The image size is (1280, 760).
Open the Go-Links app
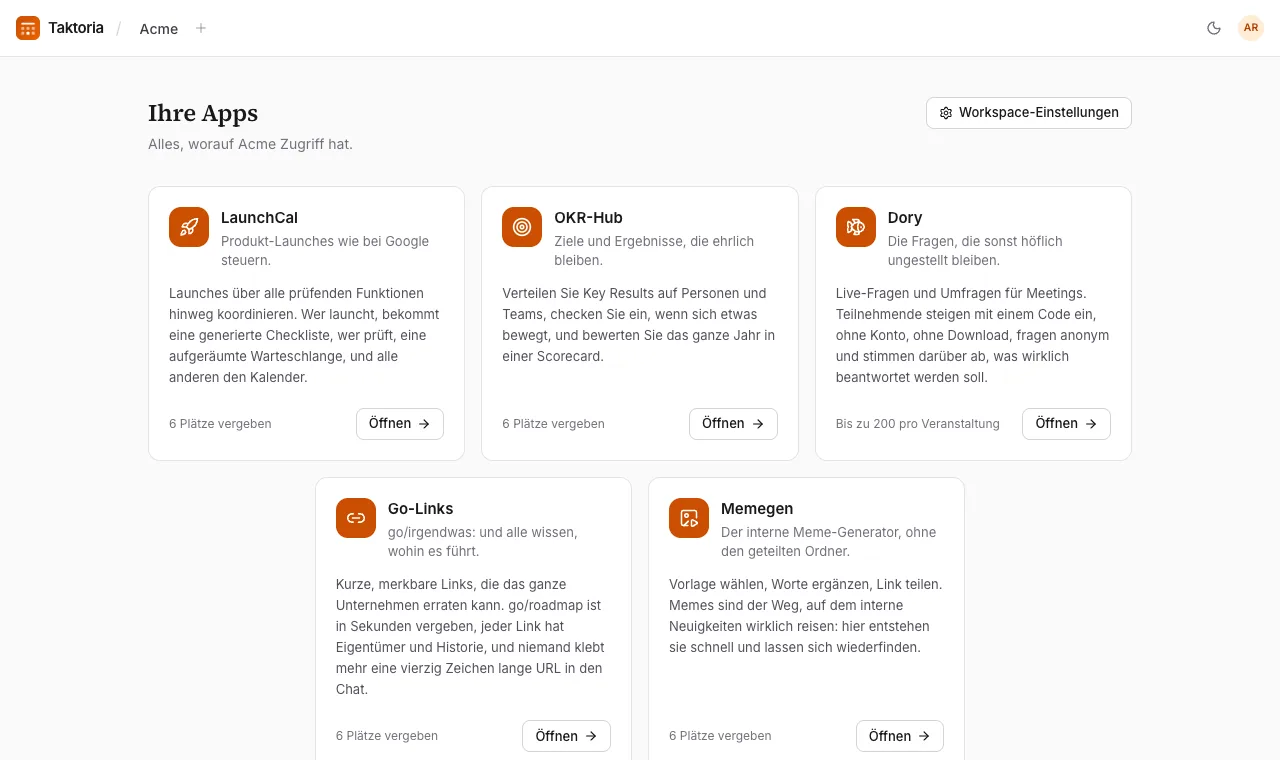coord(566,736)
